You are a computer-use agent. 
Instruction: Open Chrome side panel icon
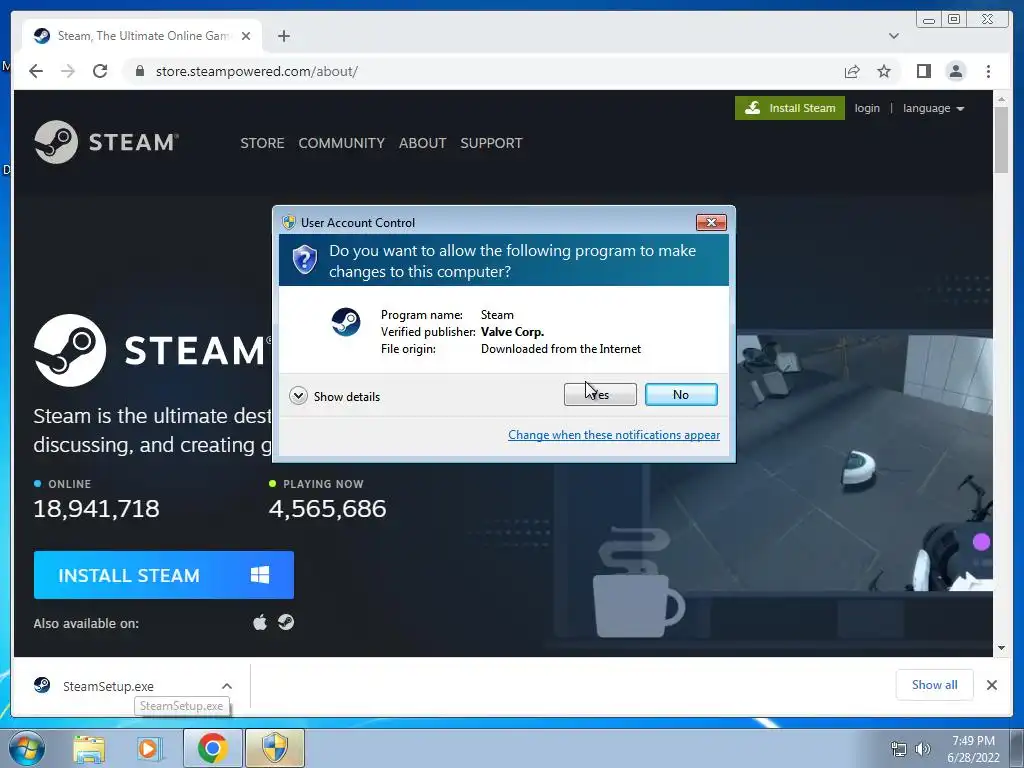point(923,71)
